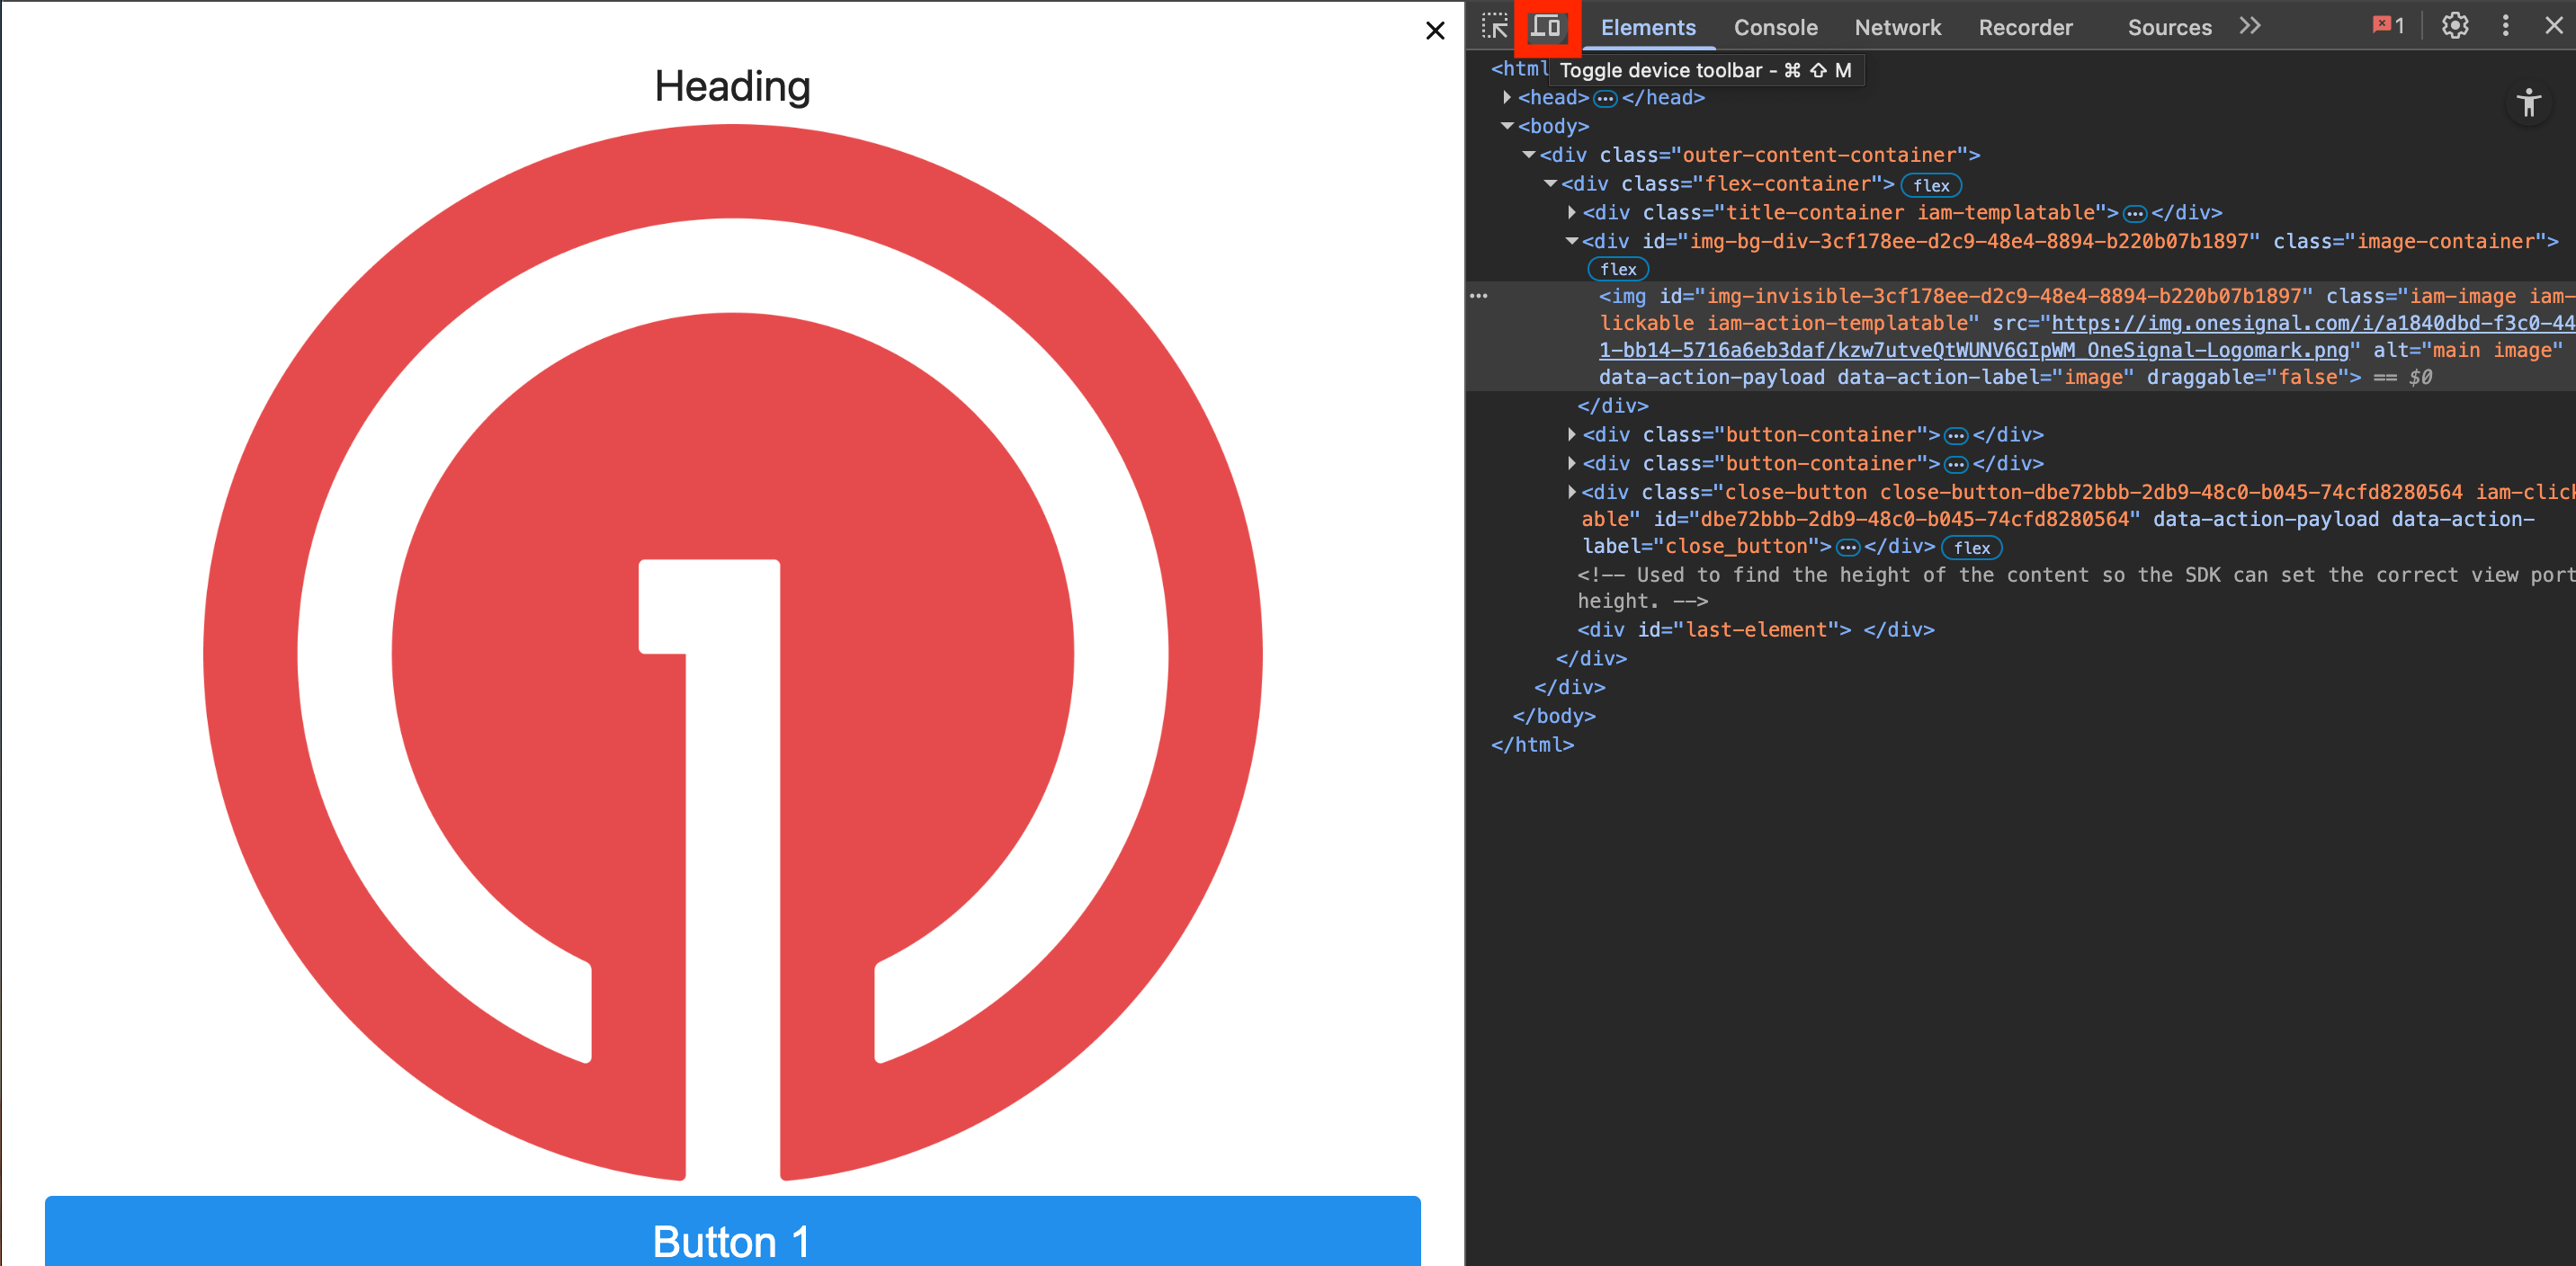Toggle flex badge on flex-container
This screenshot has width=2576, height=1266.
[1930, 185]
